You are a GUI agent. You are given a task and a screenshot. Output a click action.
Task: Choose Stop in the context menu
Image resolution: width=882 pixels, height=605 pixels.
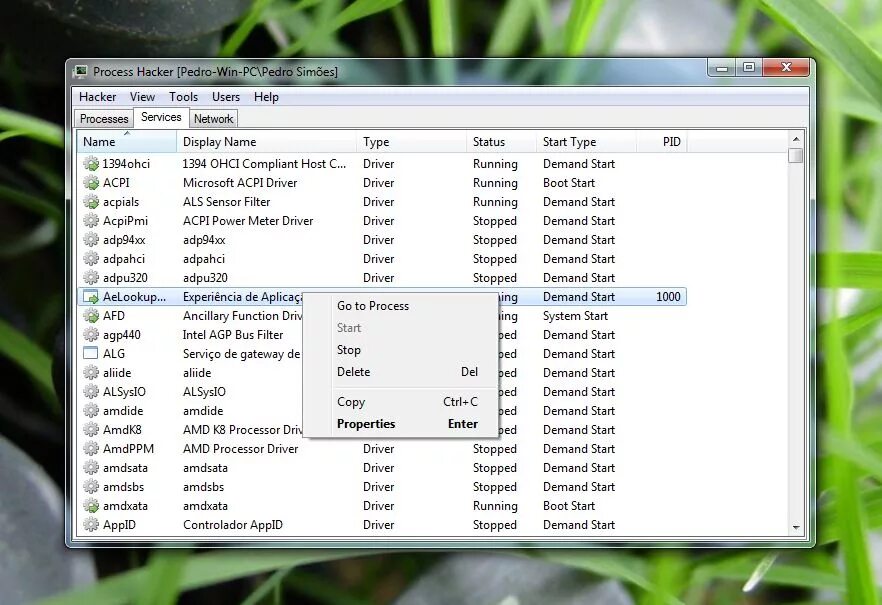[400, 350]
